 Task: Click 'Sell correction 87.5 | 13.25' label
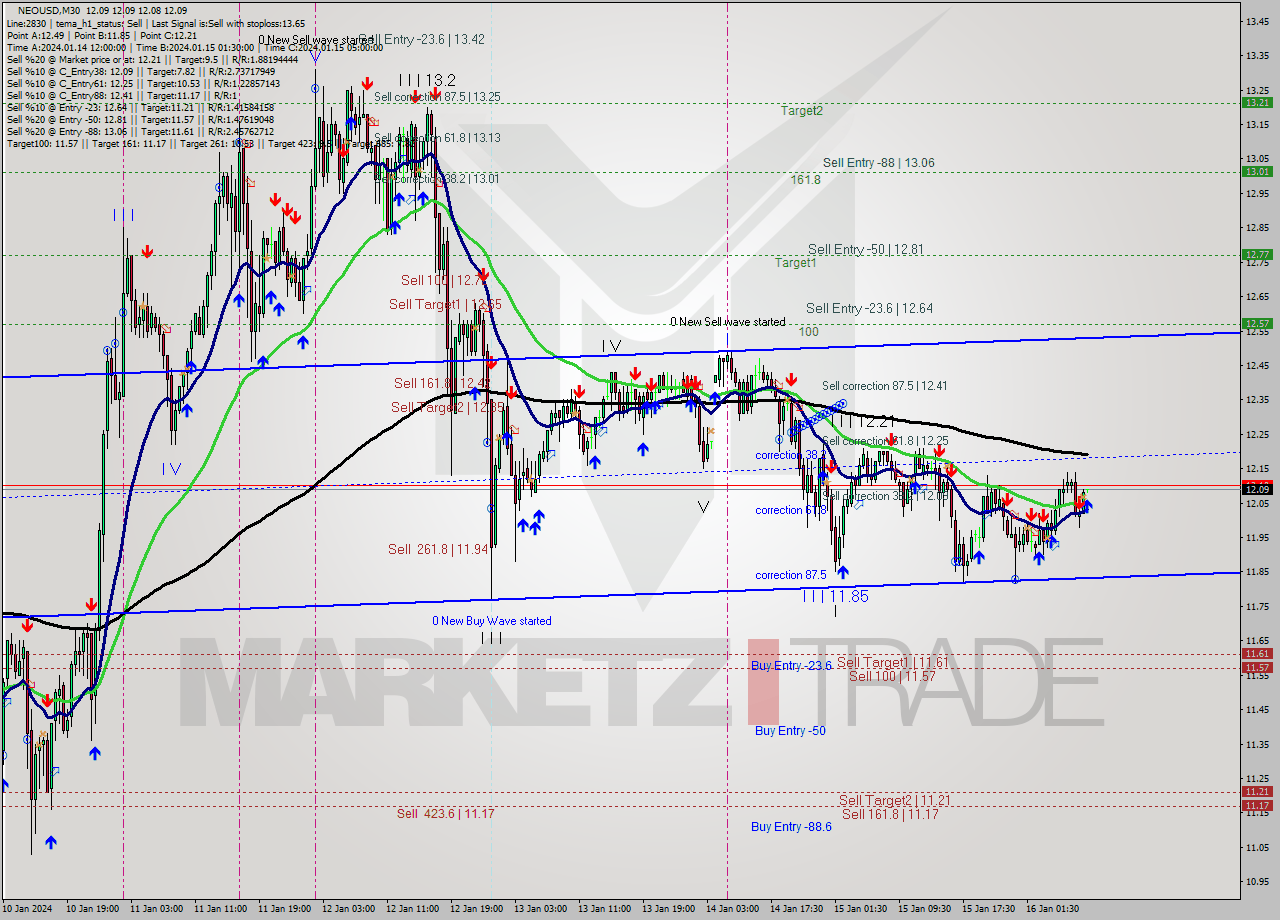click(437, 96)
